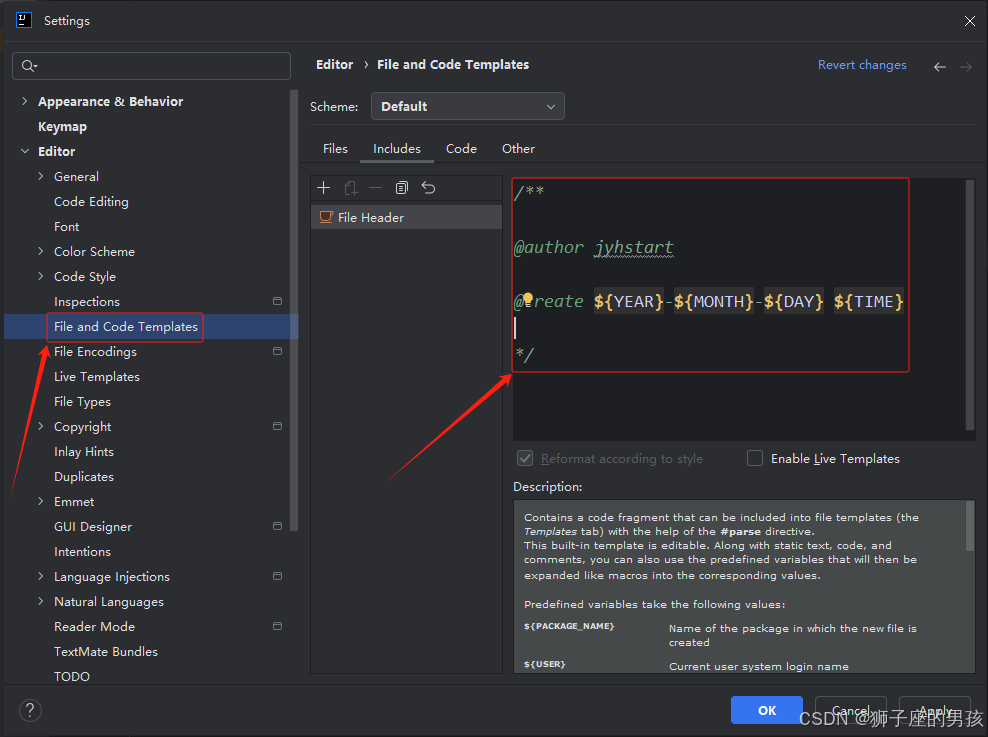Open File Types settings
Screen dimensions: 988x737
tap(83, 402)
